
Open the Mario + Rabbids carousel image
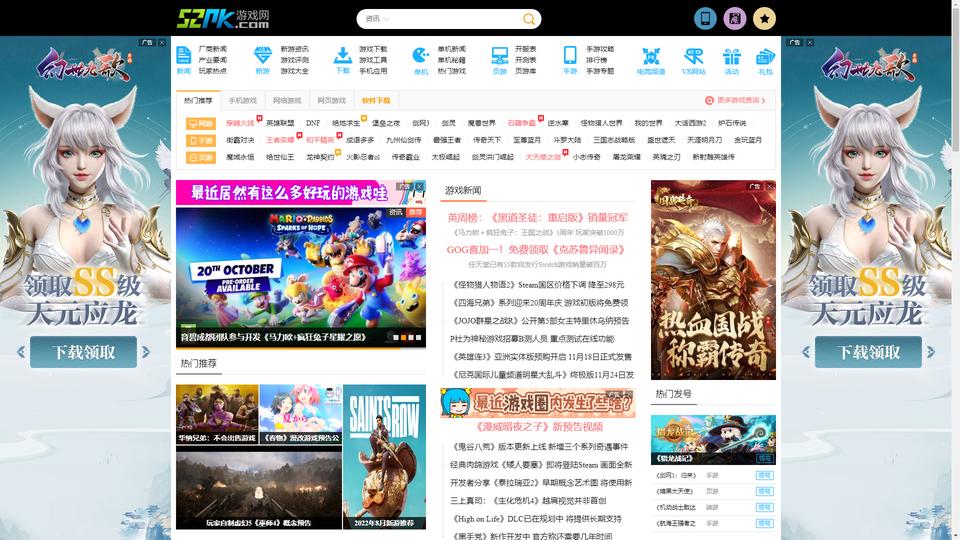point(301,277)
